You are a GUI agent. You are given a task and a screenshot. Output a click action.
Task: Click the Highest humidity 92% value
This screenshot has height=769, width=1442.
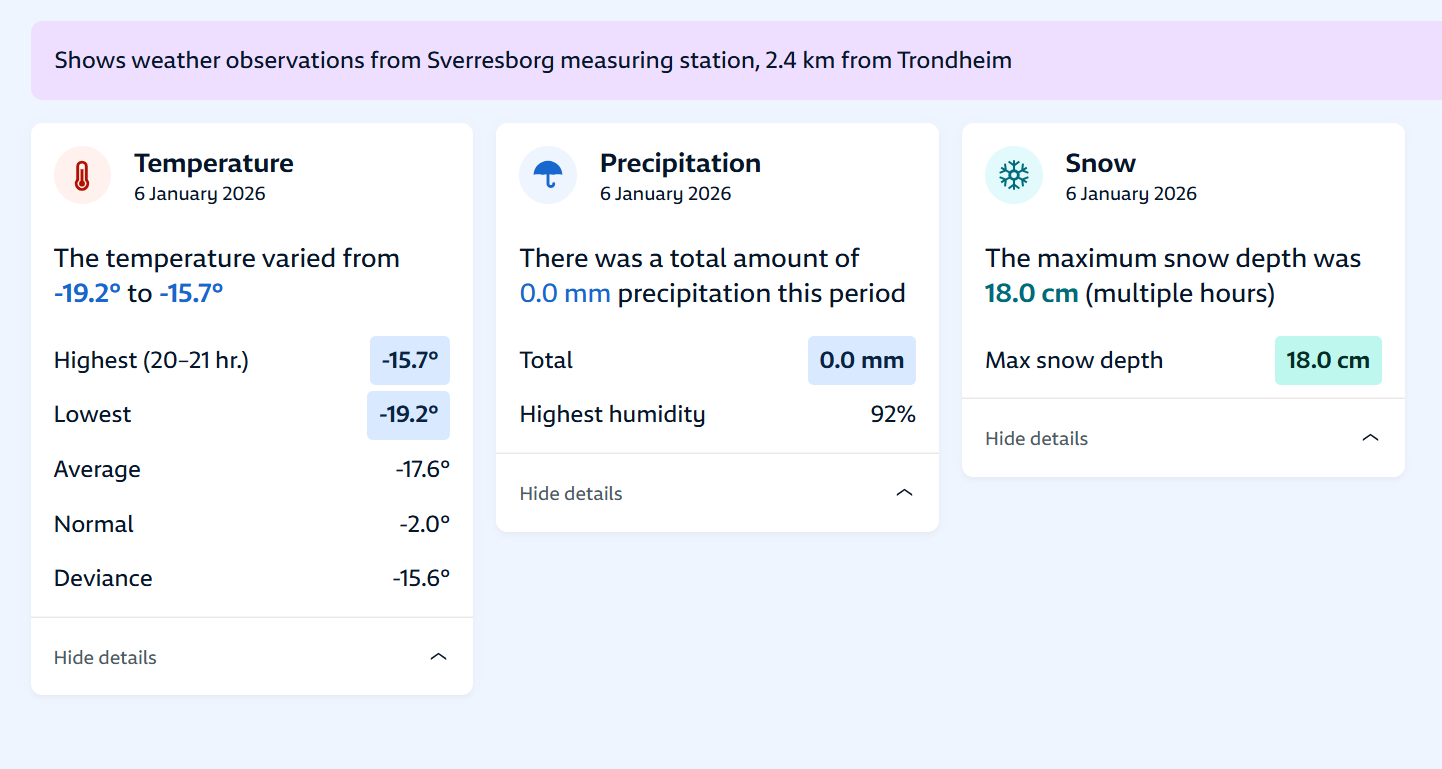pos(893,414)
